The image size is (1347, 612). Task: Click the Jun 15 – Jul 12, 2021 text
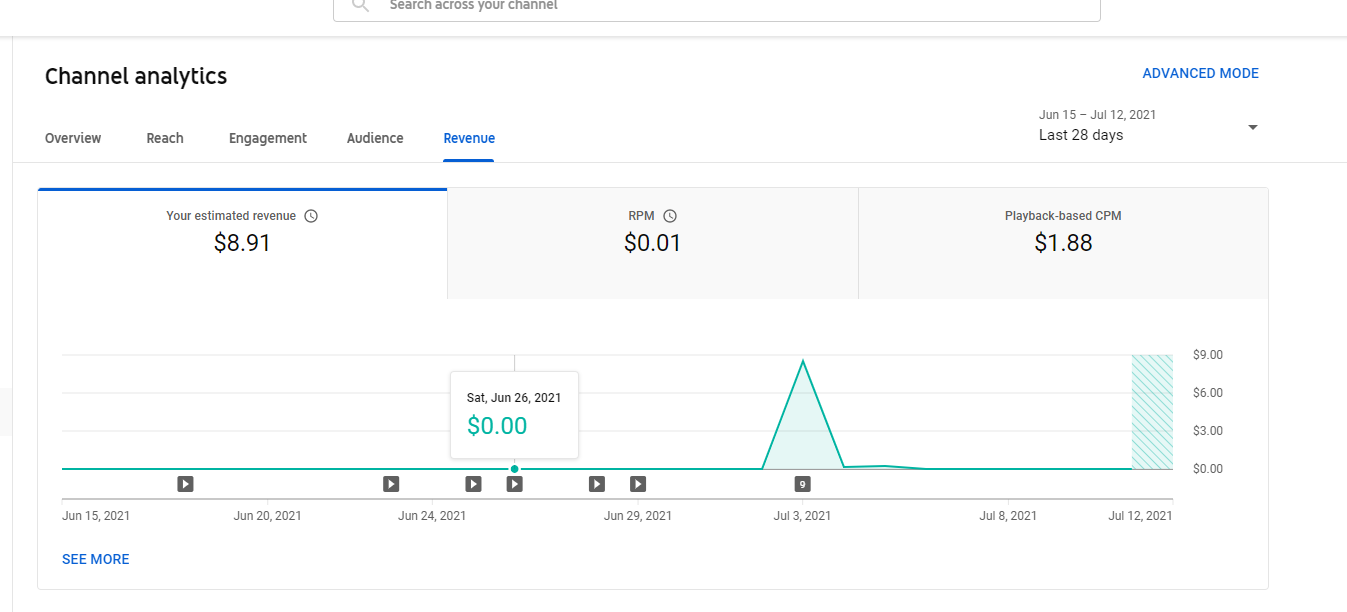1098,115
